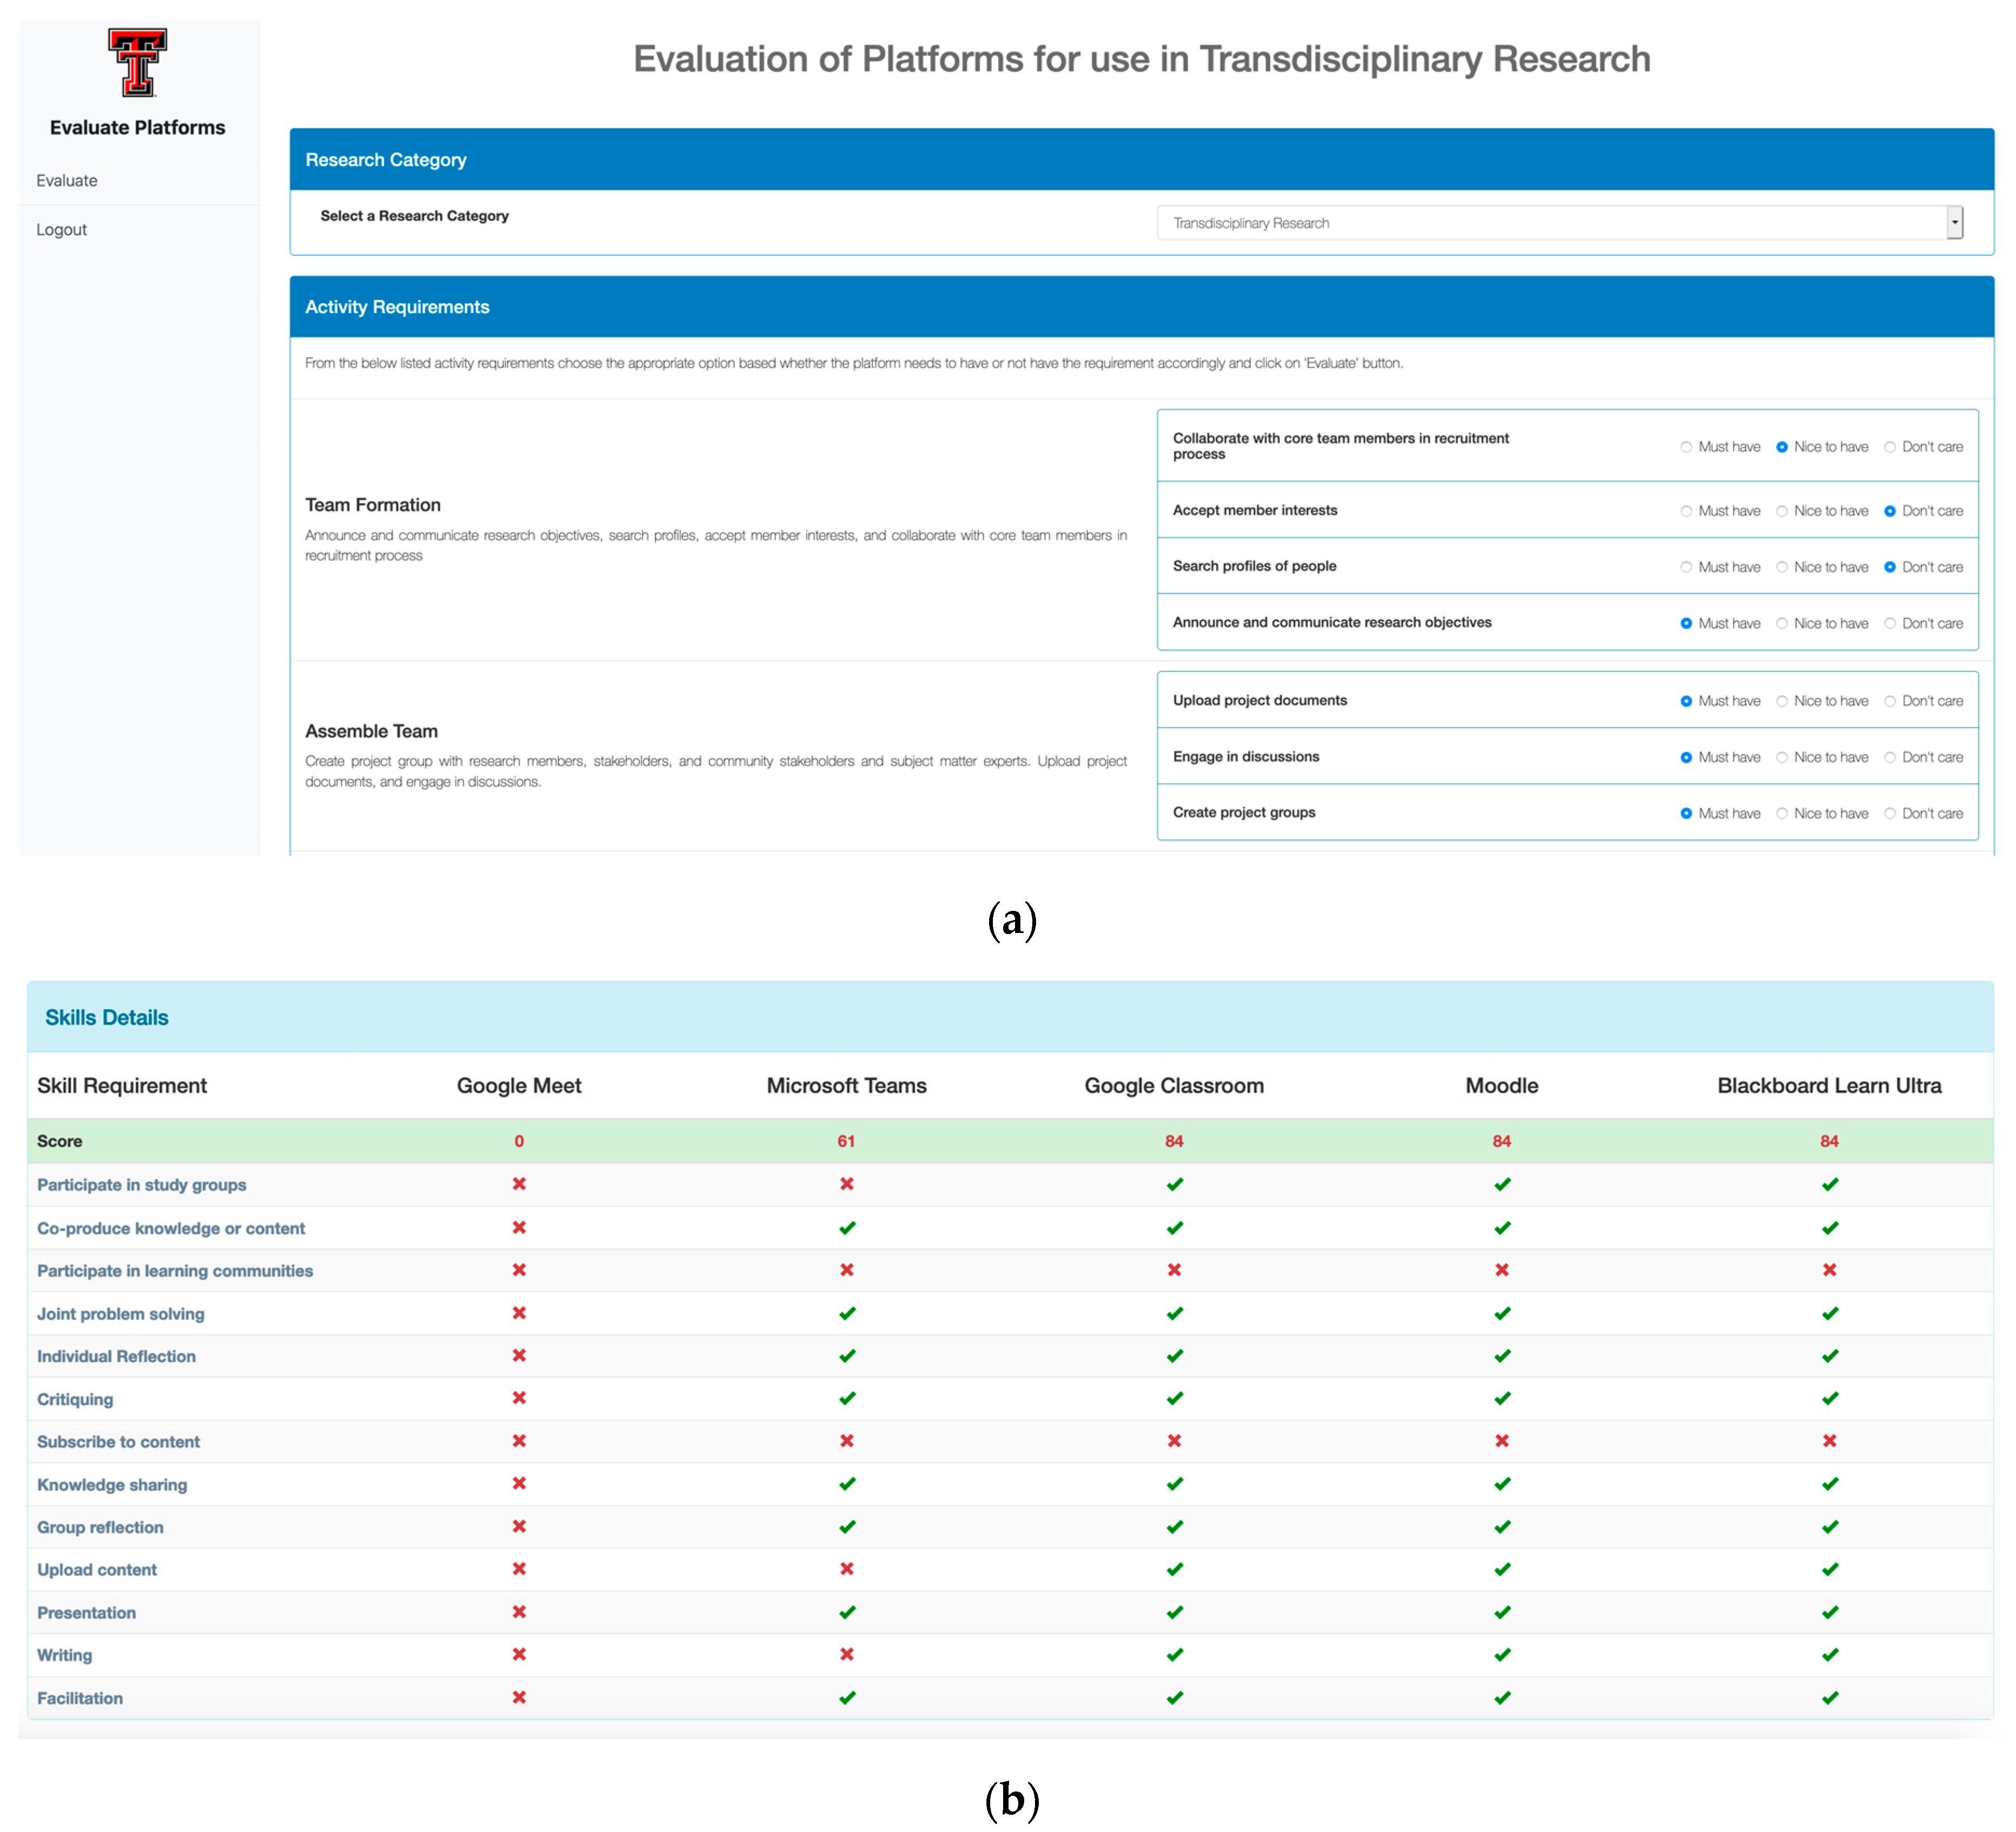Screen dimensions: 2016x1832
Task: Click Google Meet's red X for Writing
Action: click(519, 1654)
